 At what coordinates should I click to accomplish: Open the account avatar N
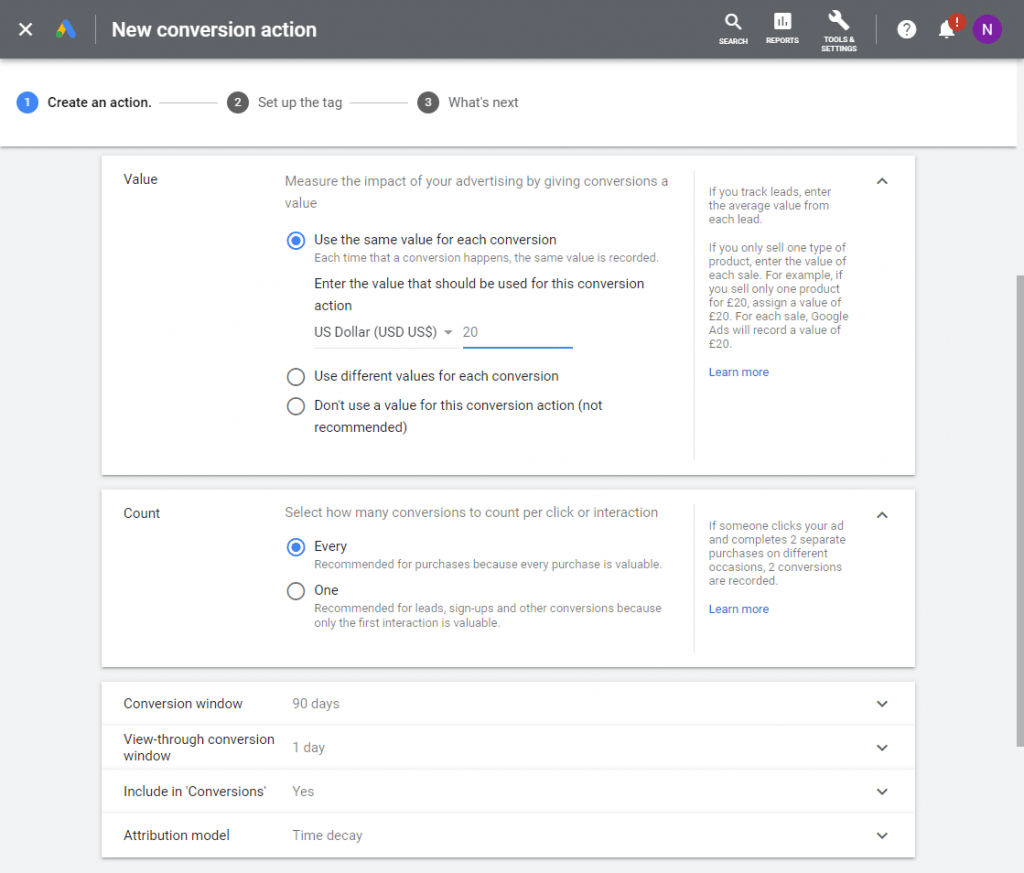[987, 29]
